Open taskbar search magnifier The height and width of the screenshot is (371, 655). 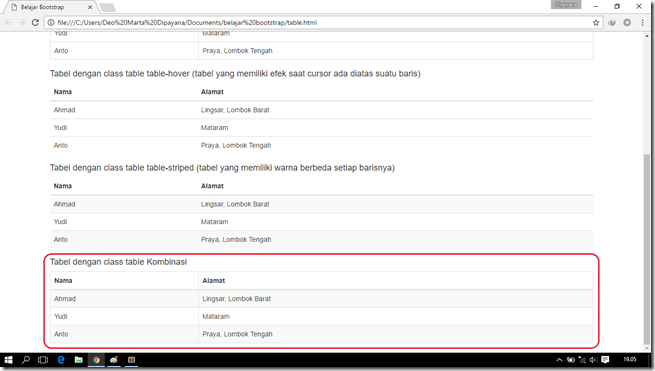(26, 360)
